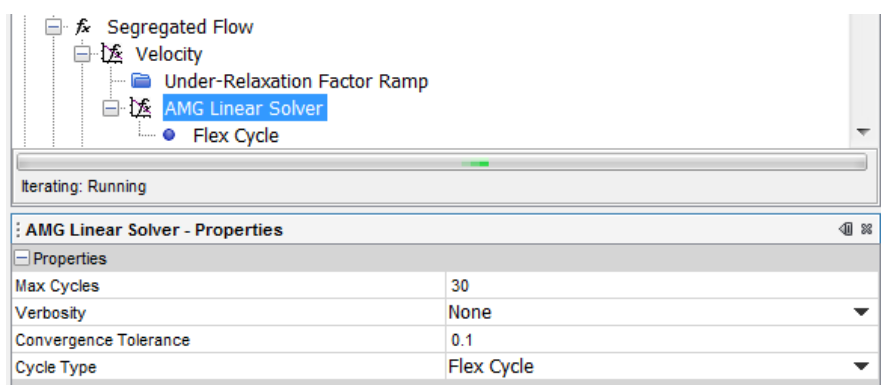Collapse the AMG Linear Solver tree node
Viewport: 891px width, 390px height.
point(111,108)
